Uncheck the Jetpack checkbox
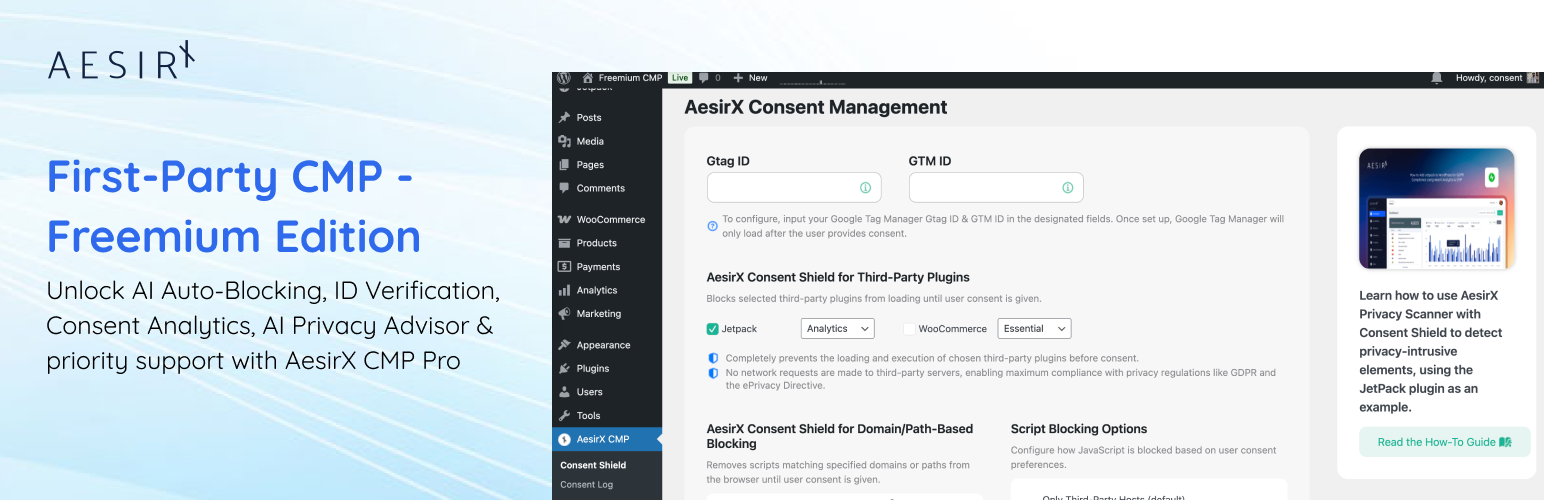This screenshot has width=1544, height=500. [x=713, y=329]
